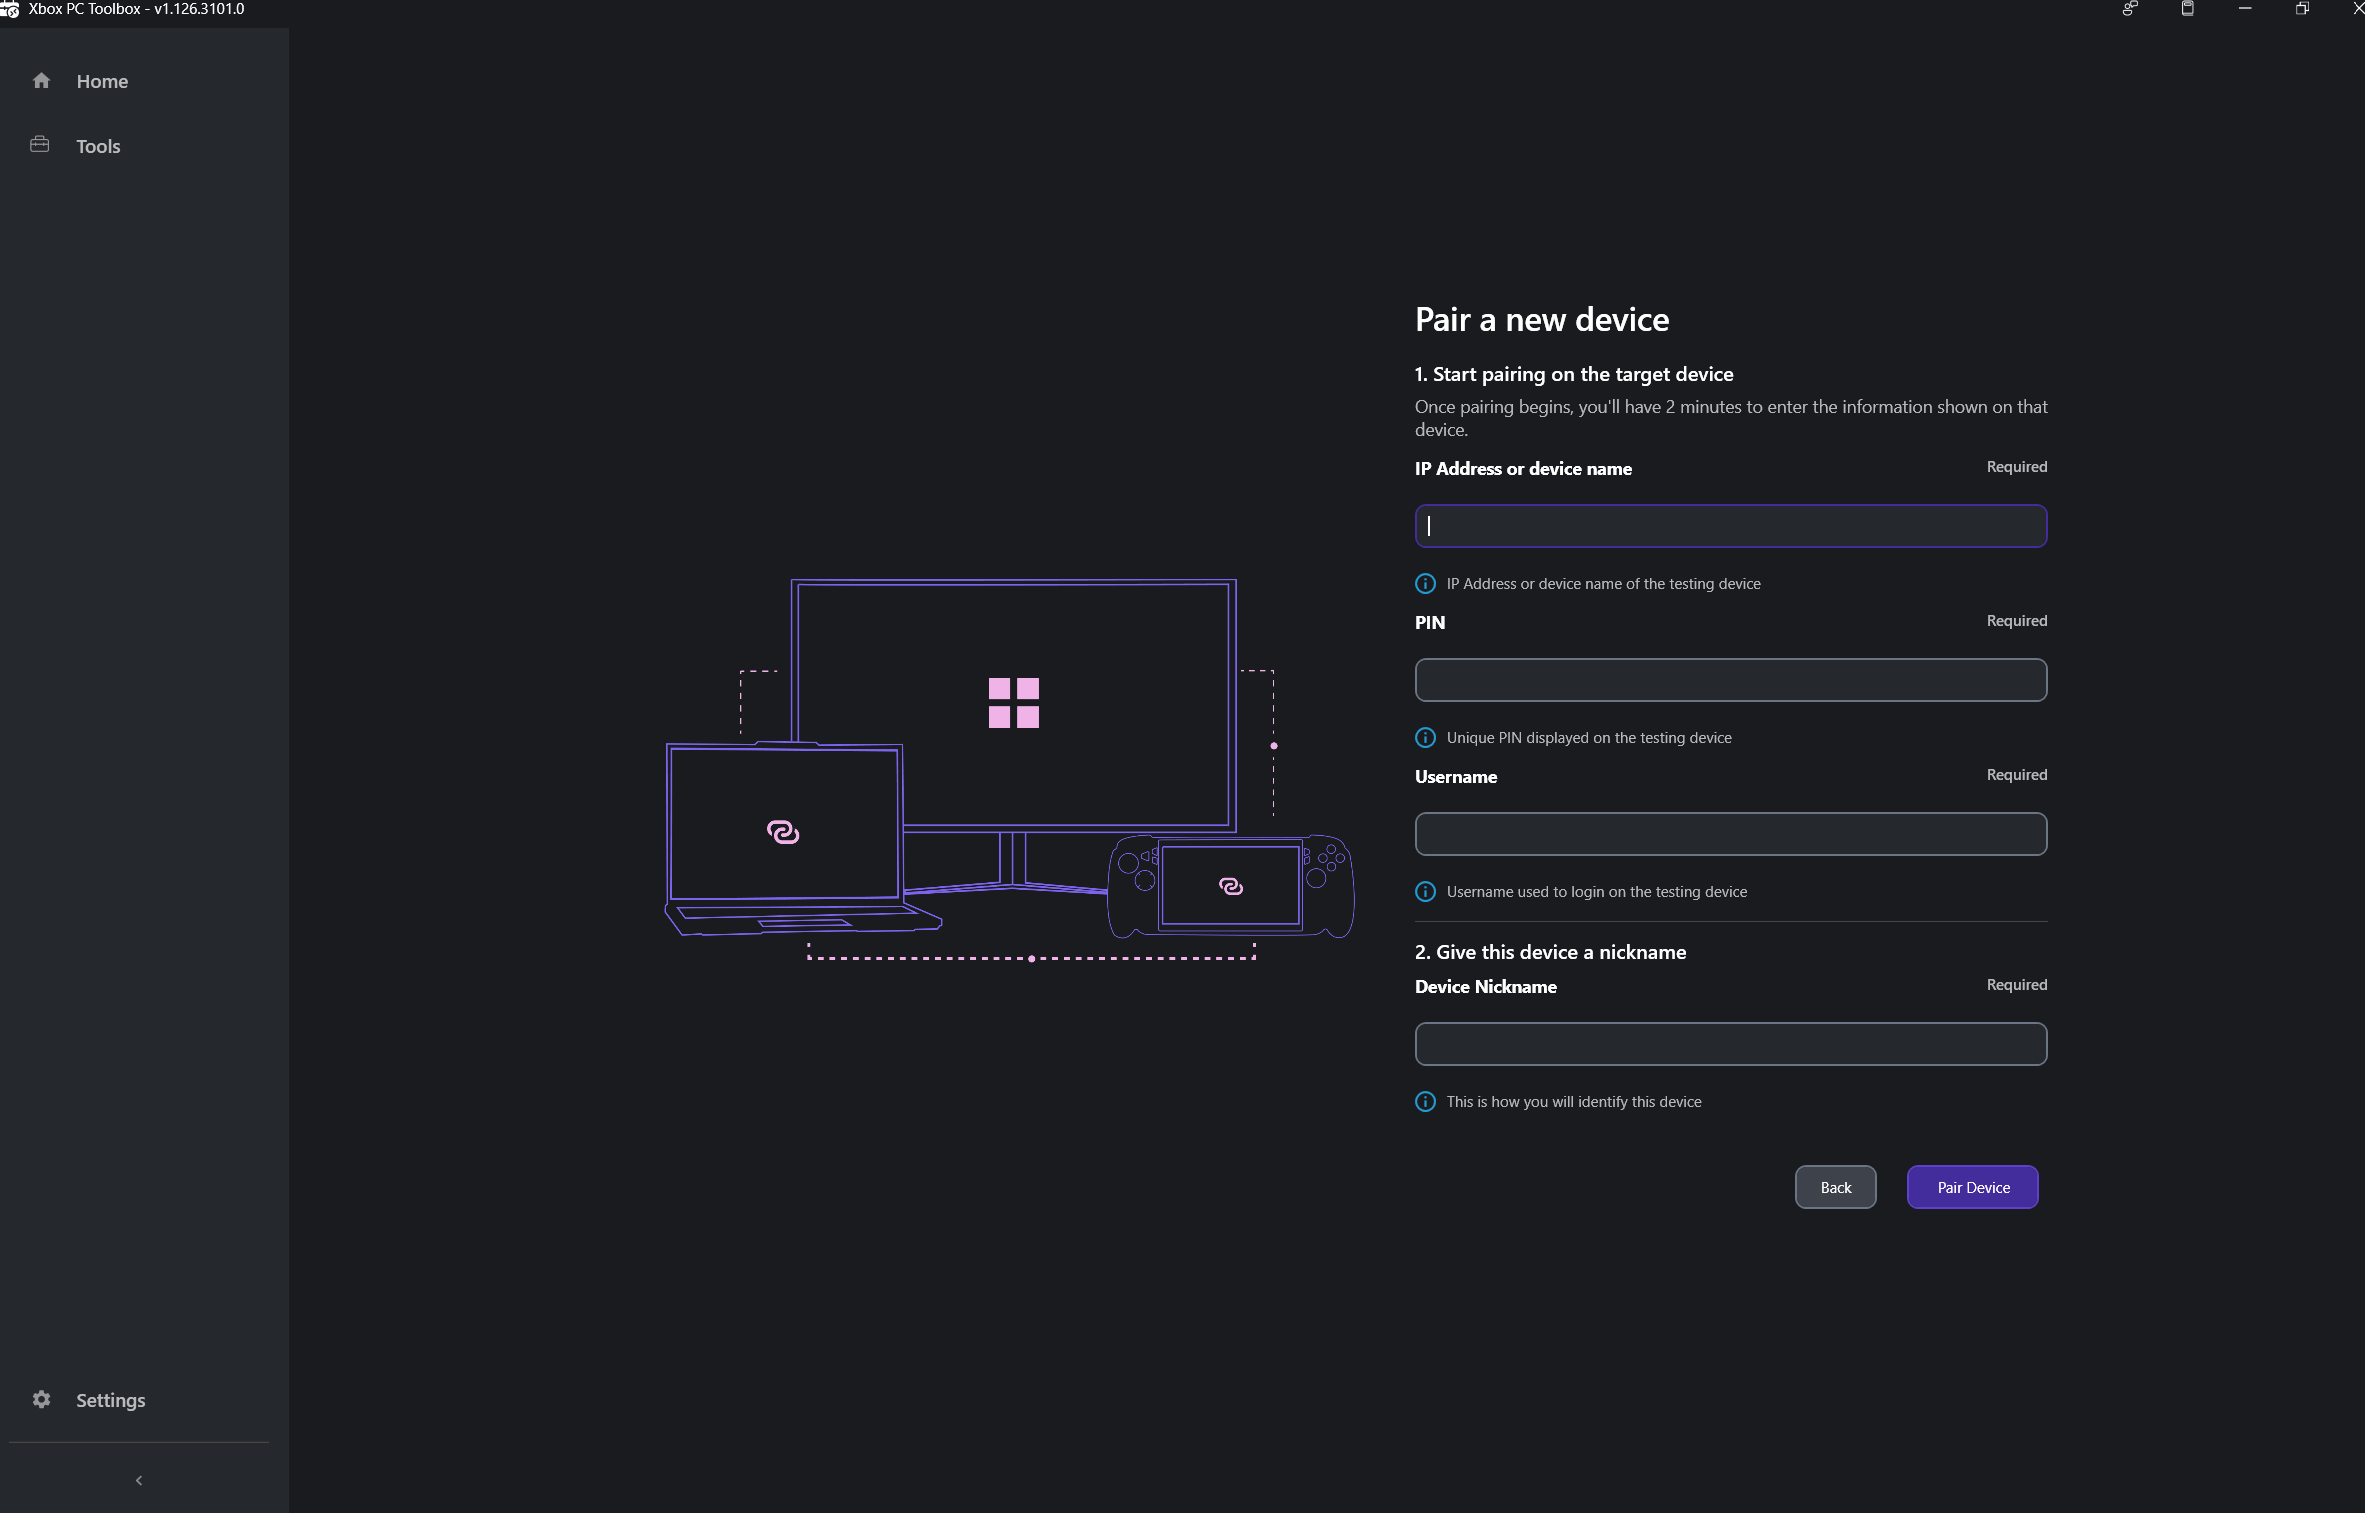Go back with the Back button

tap(1836, 1187)
